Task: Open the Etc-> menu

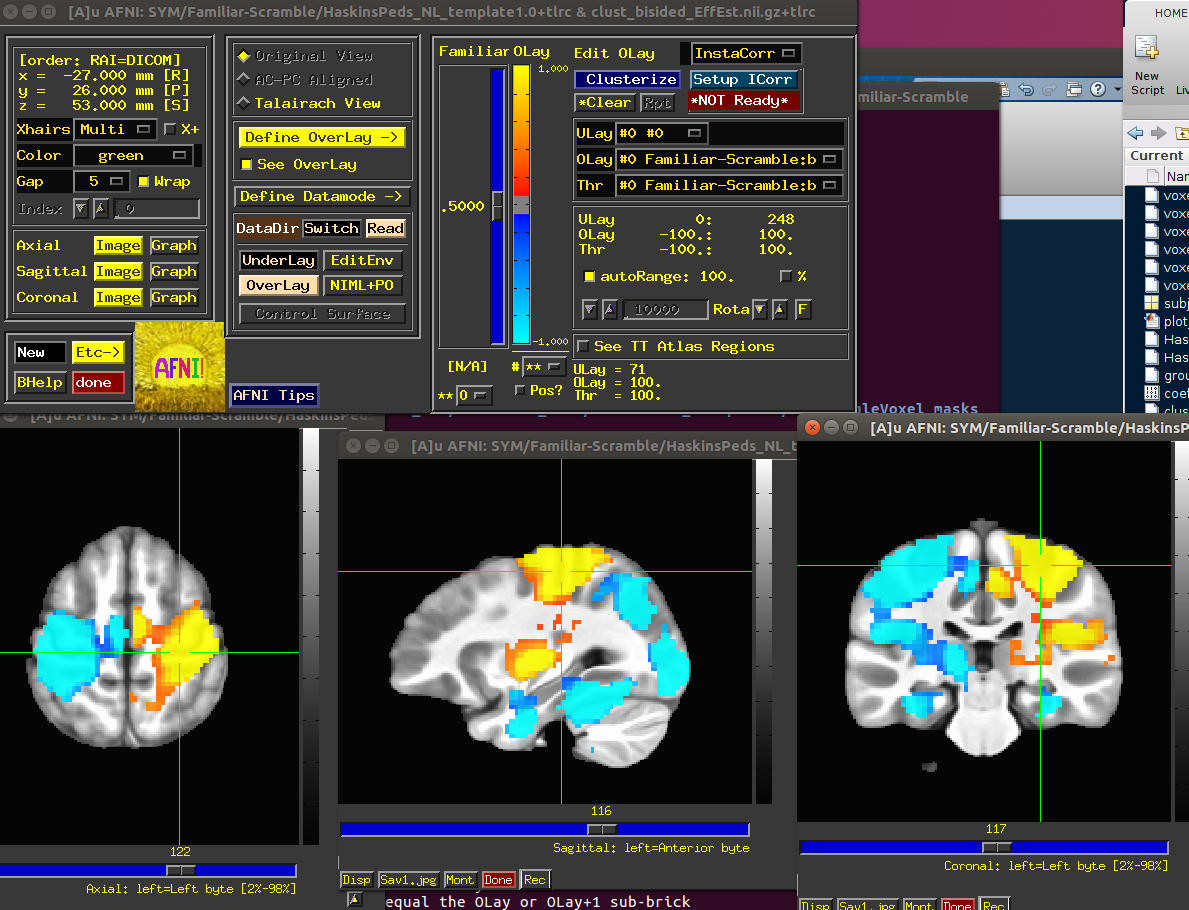Action: click(98, 353)
